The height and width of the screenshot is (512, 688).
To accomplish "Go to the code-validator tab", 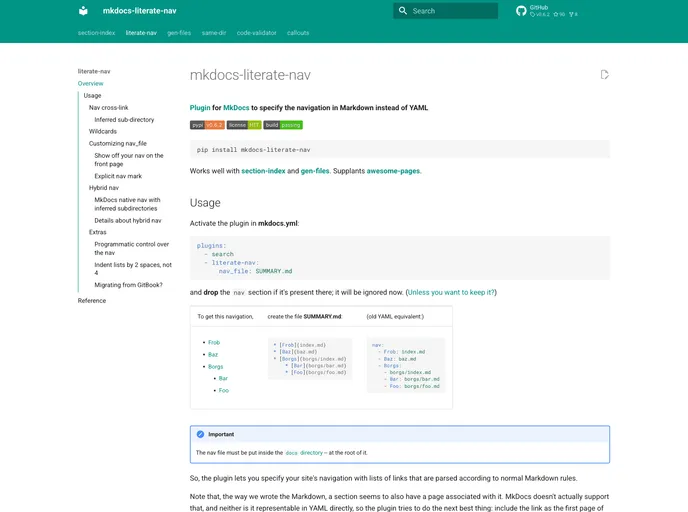I will (257, 33).
